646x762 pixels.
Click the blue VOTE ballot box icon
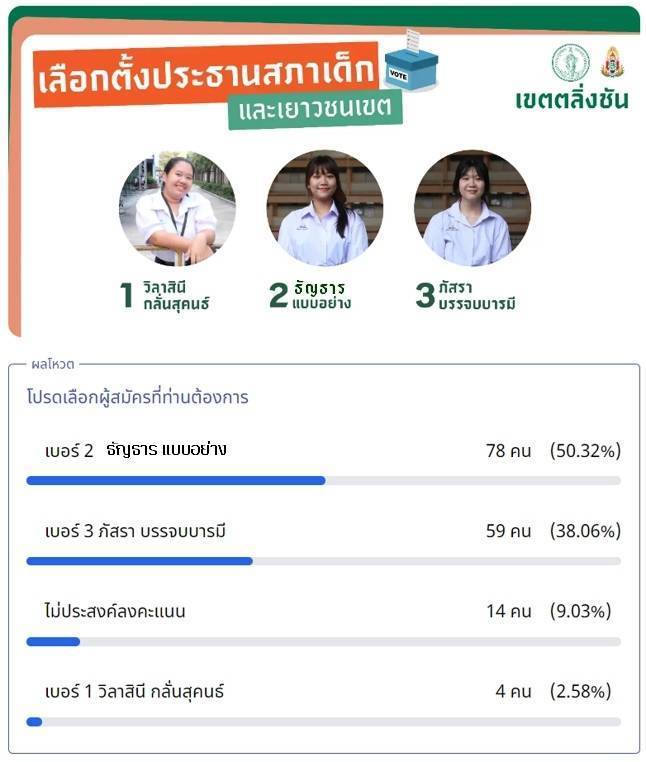tap(411, 61)
